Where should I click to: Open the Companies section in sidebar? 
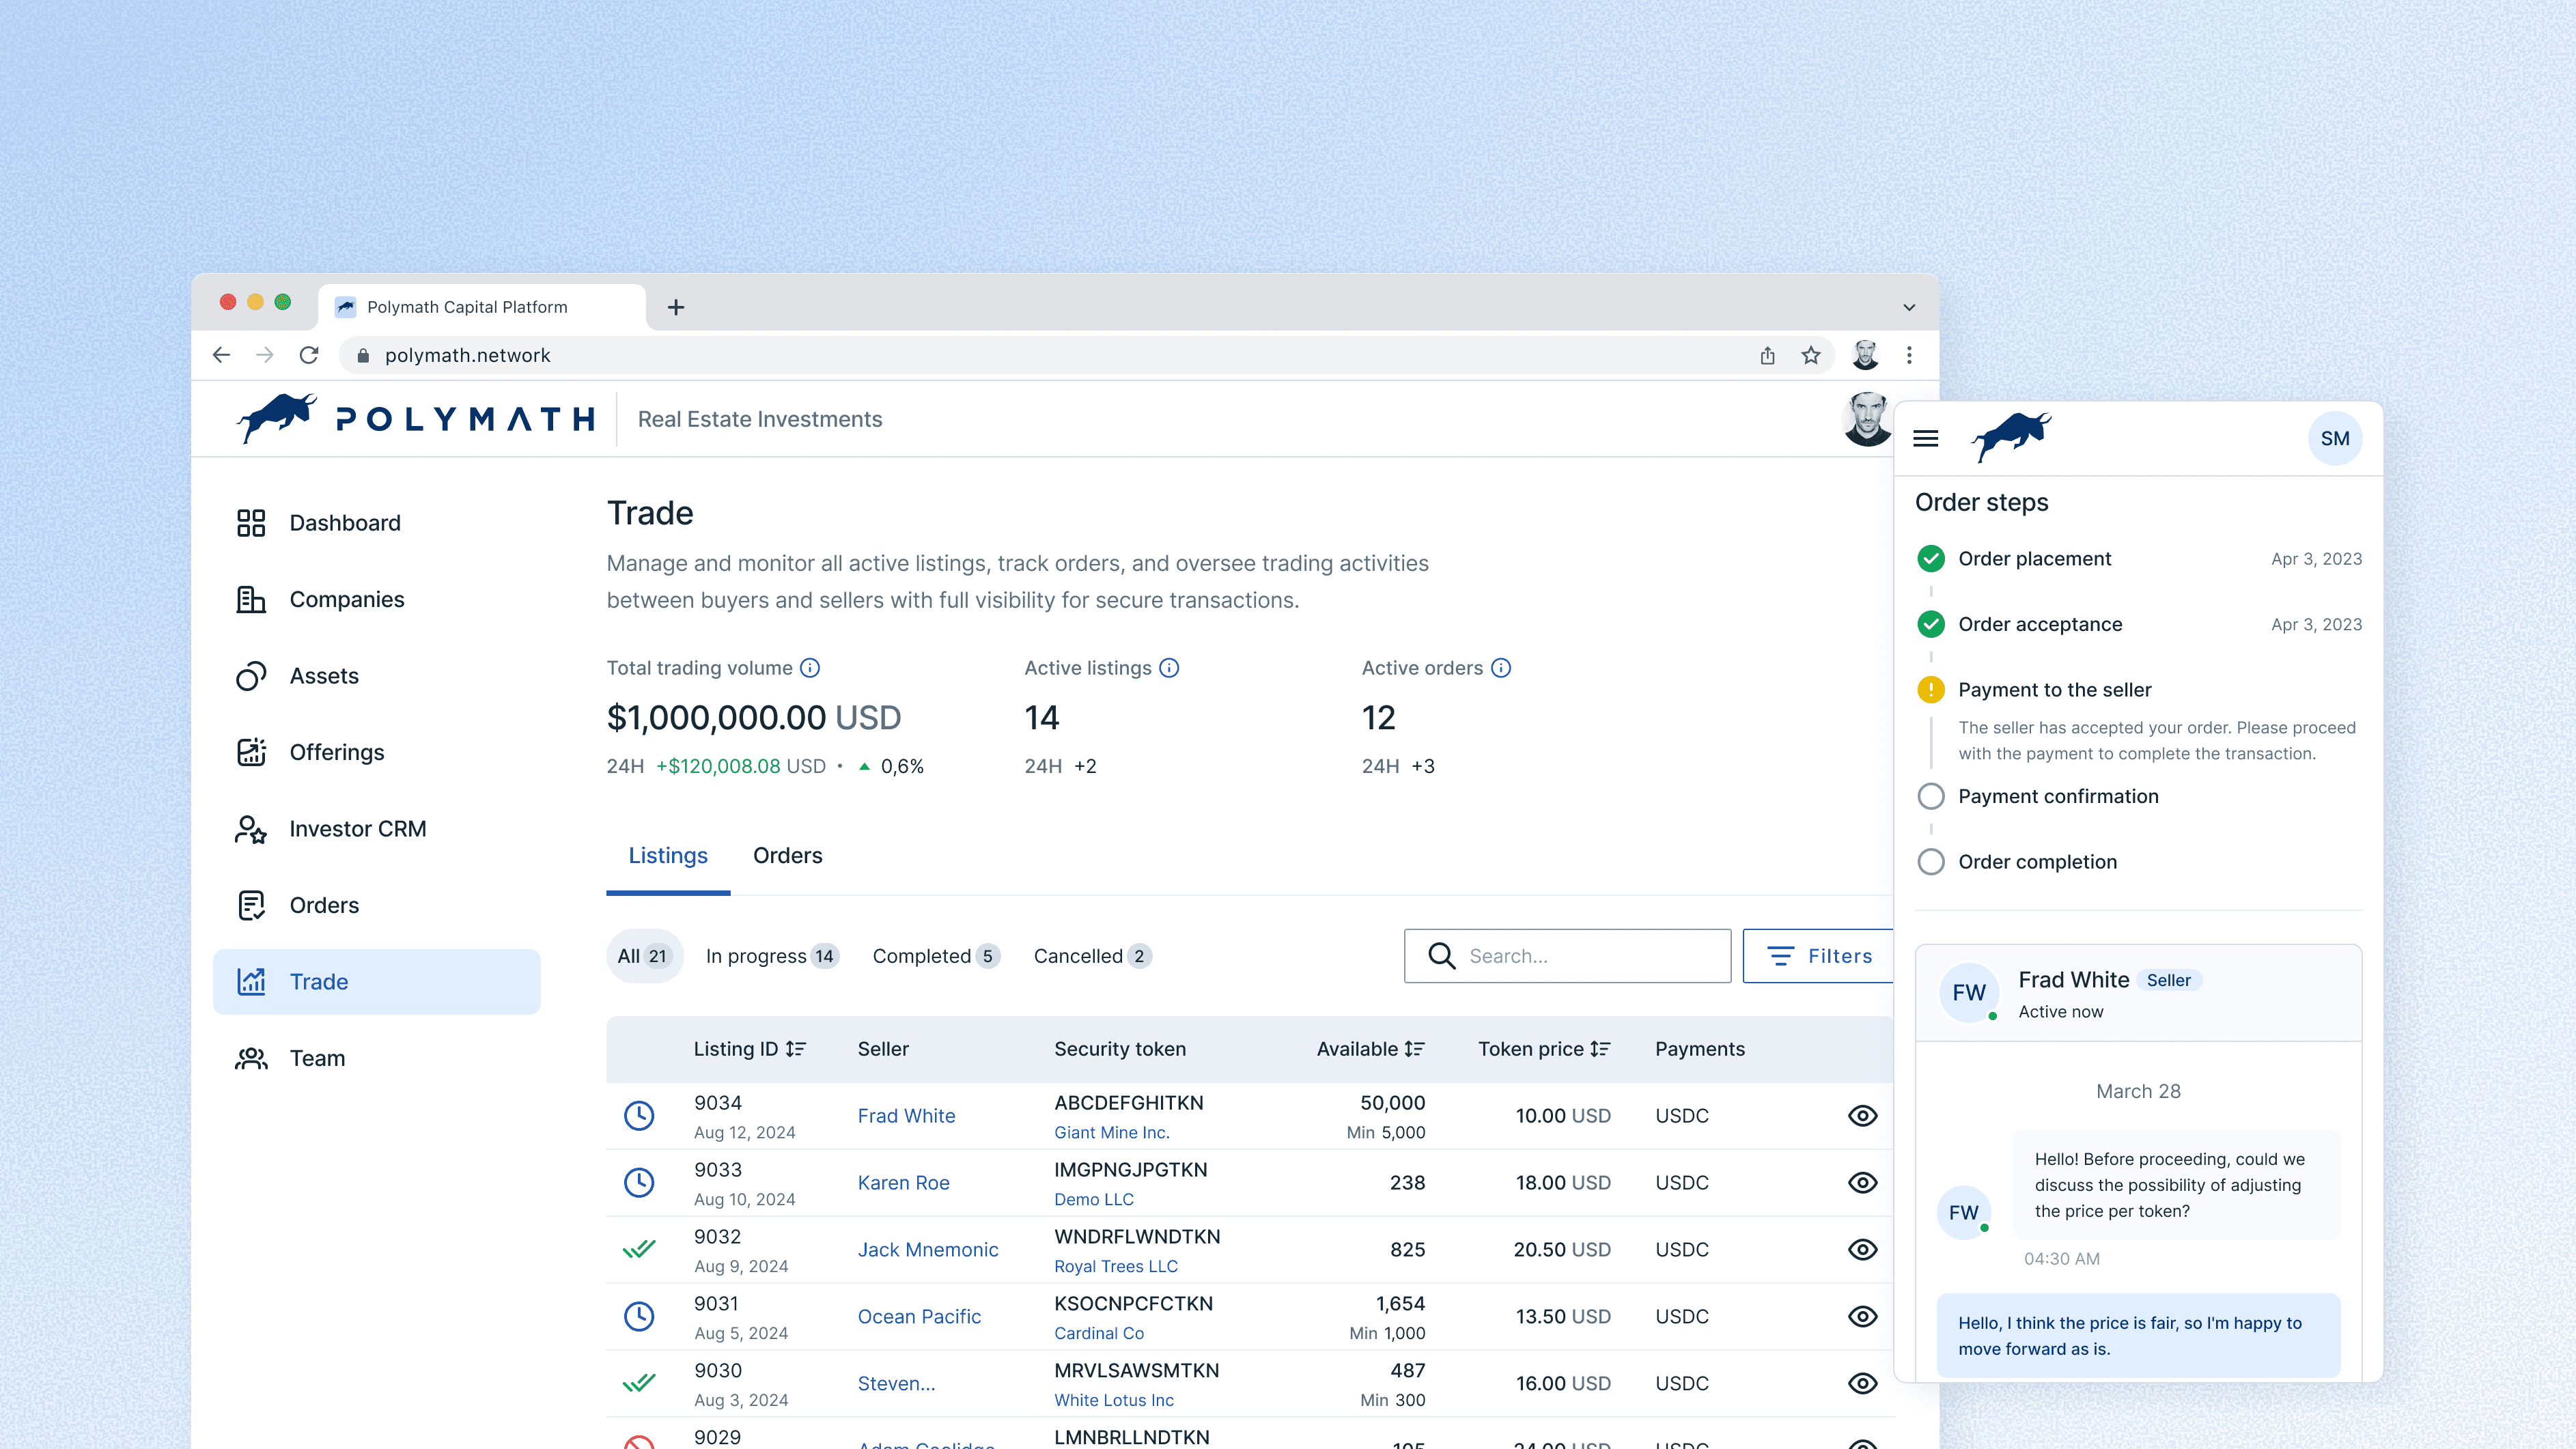346,599
